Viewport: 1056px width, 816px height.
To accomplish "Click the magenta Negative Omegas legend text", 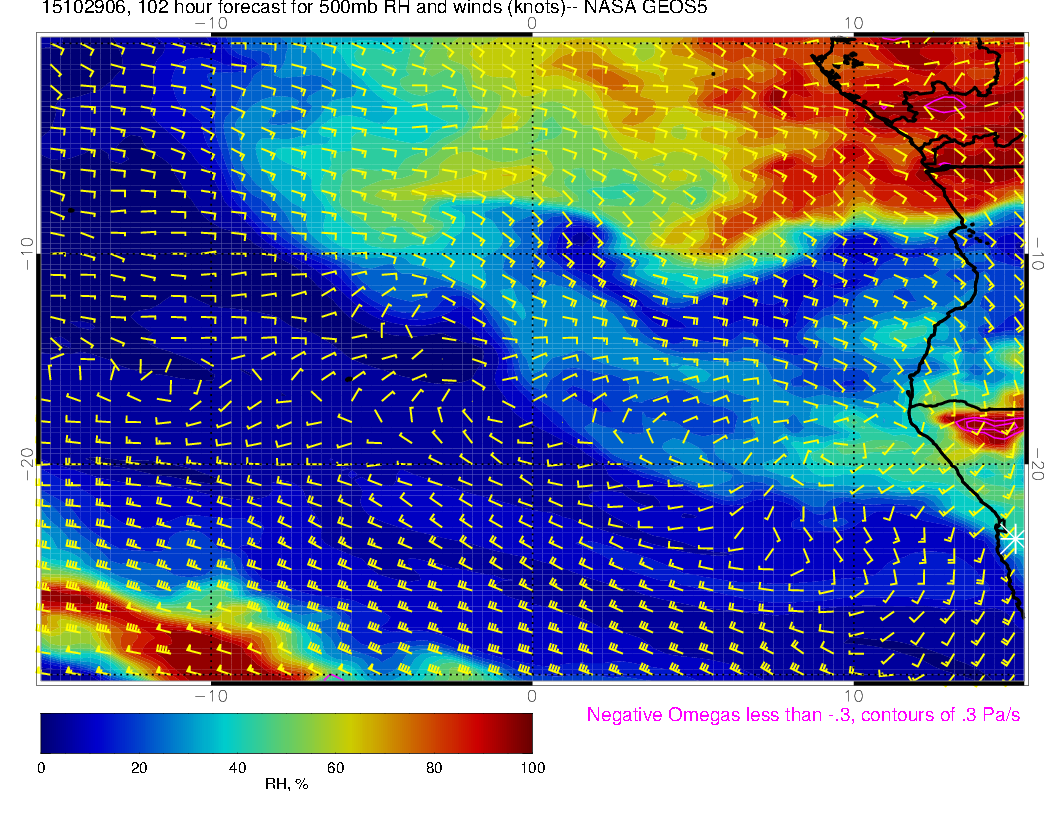I will [803, 715].
